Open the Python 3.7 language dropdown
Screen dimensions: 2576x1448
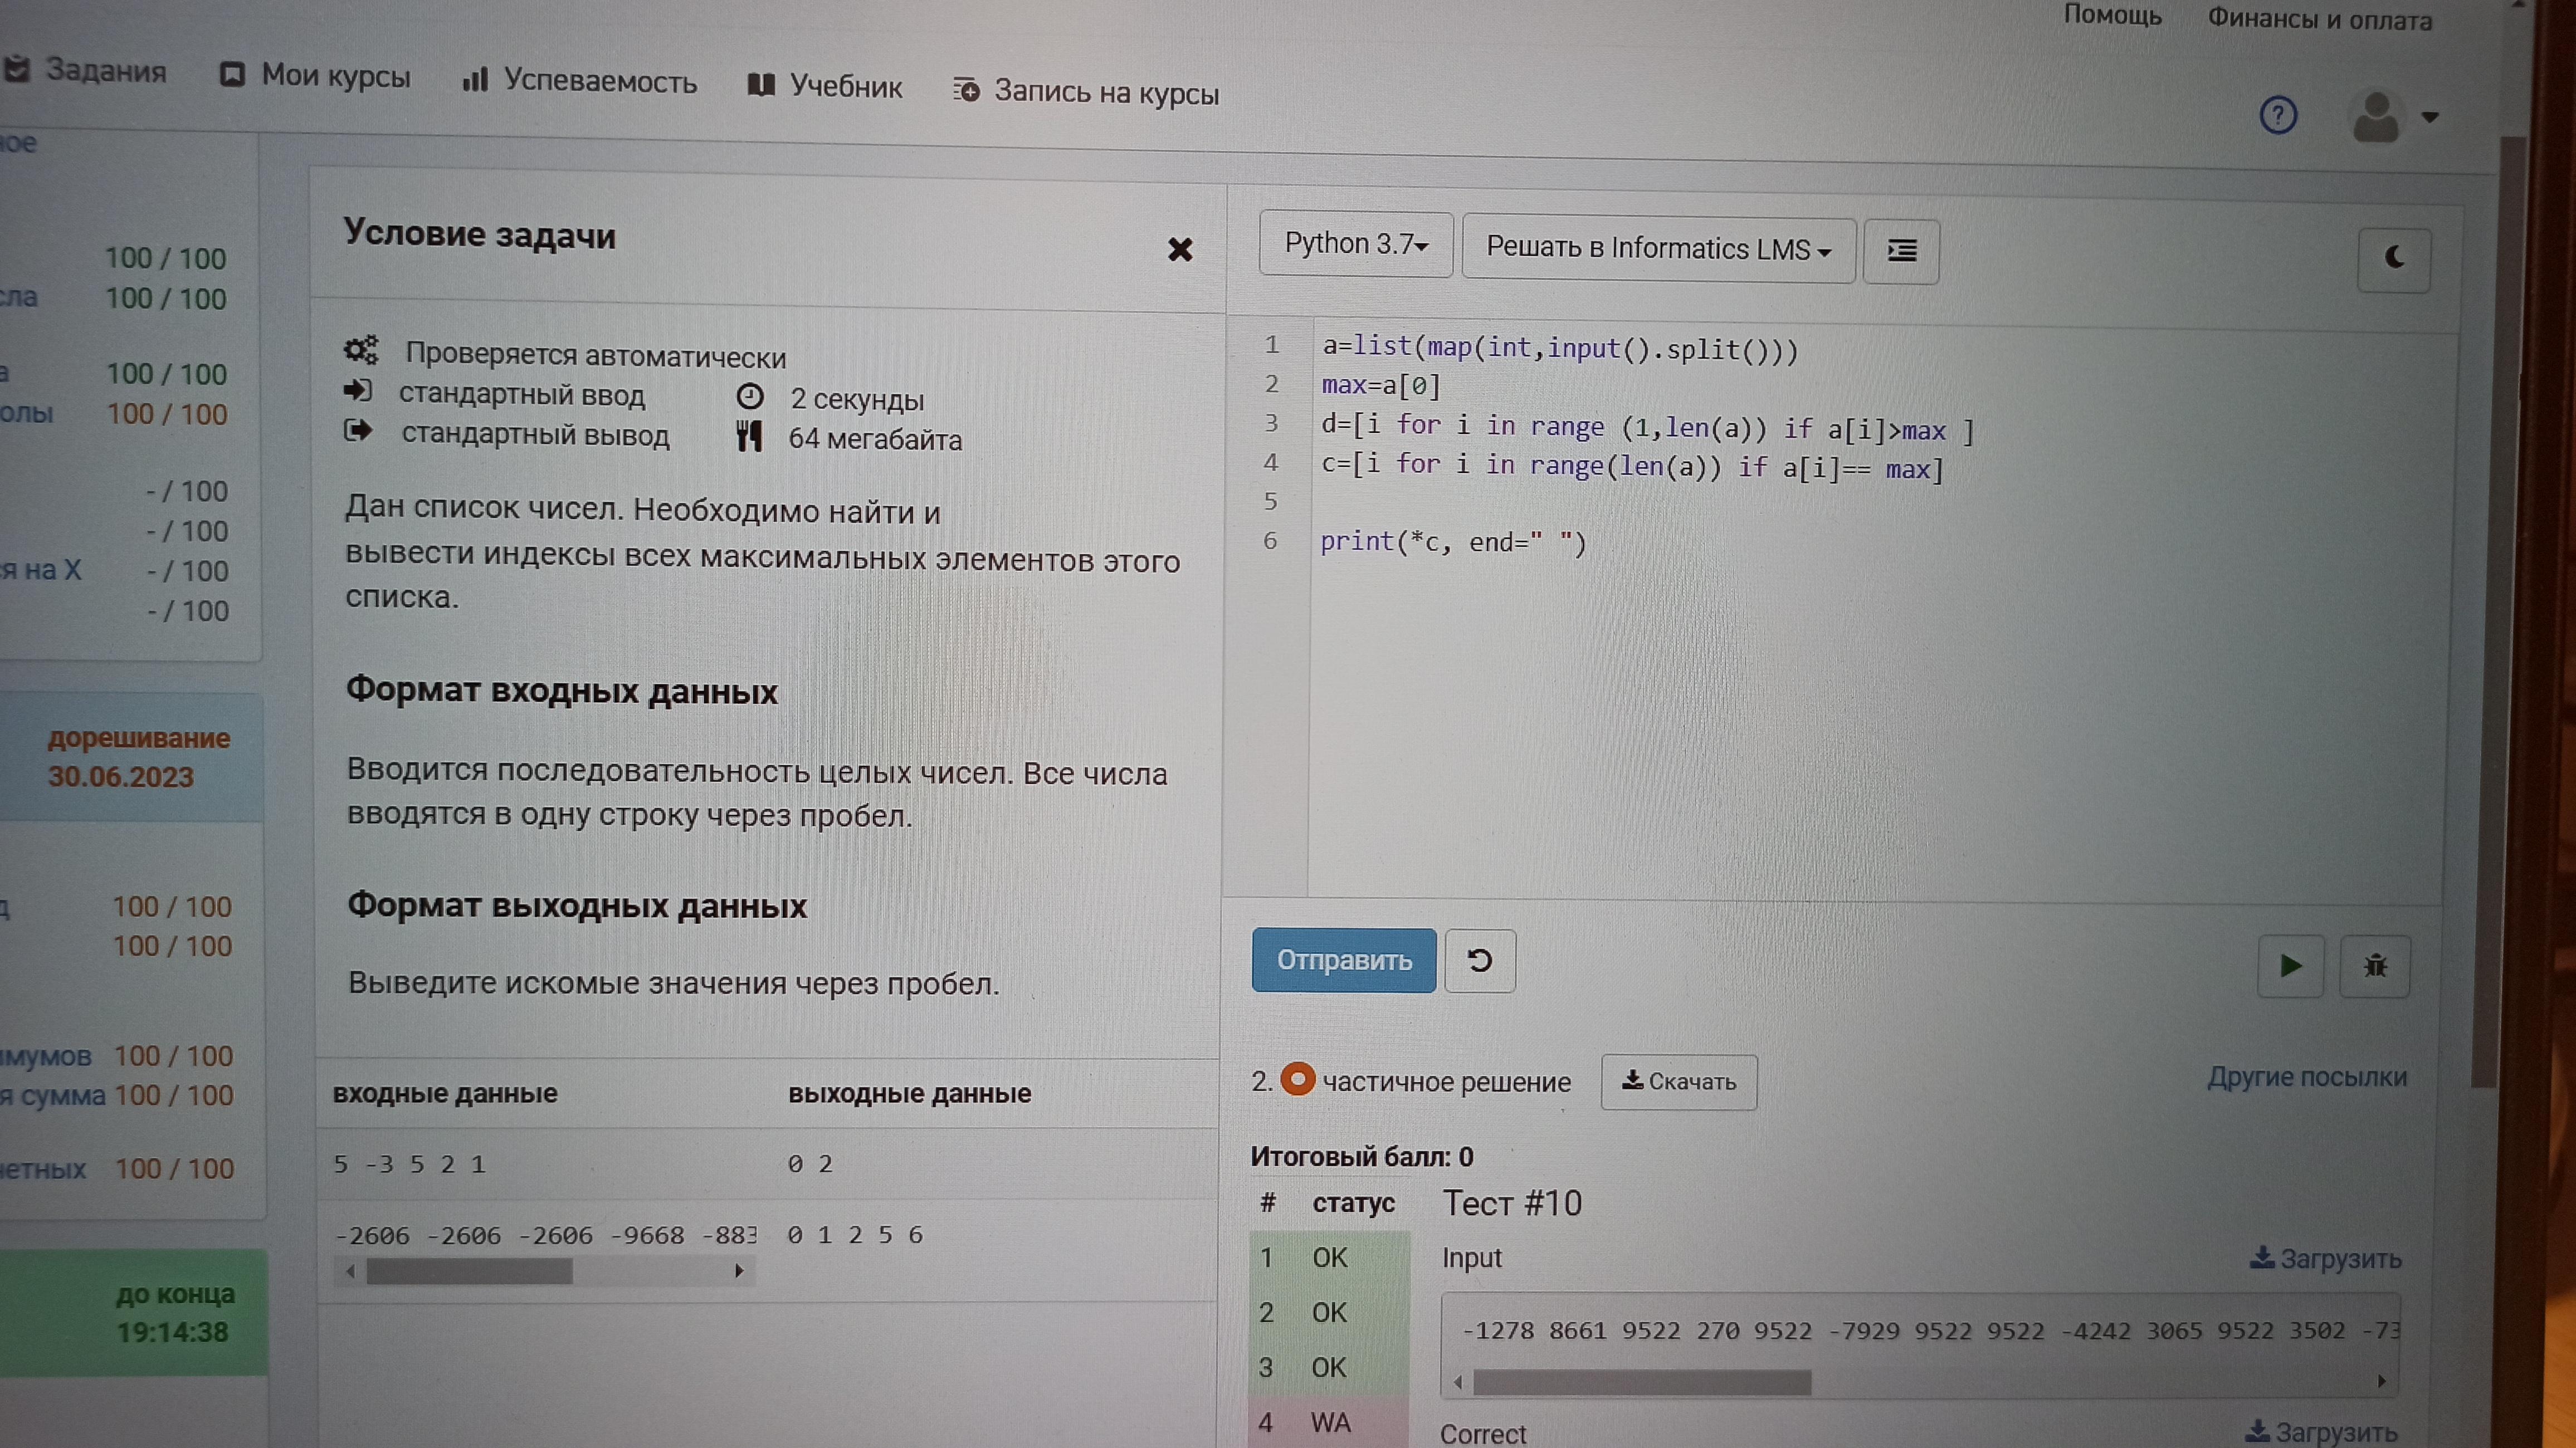point(1355,244)
